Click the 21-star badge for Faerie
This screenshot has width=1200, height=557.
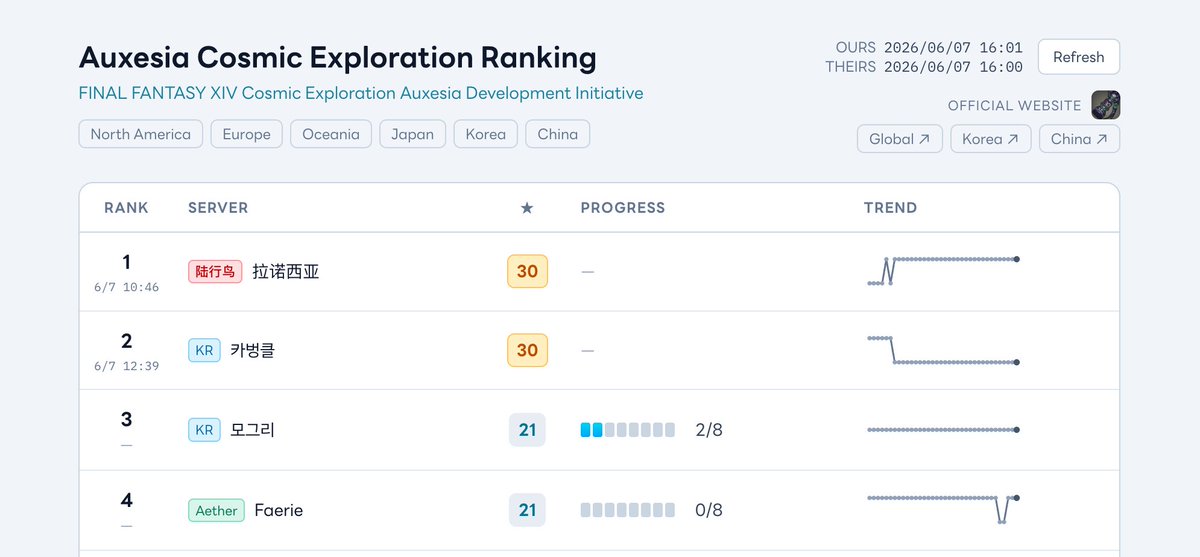tap(527, 510)
